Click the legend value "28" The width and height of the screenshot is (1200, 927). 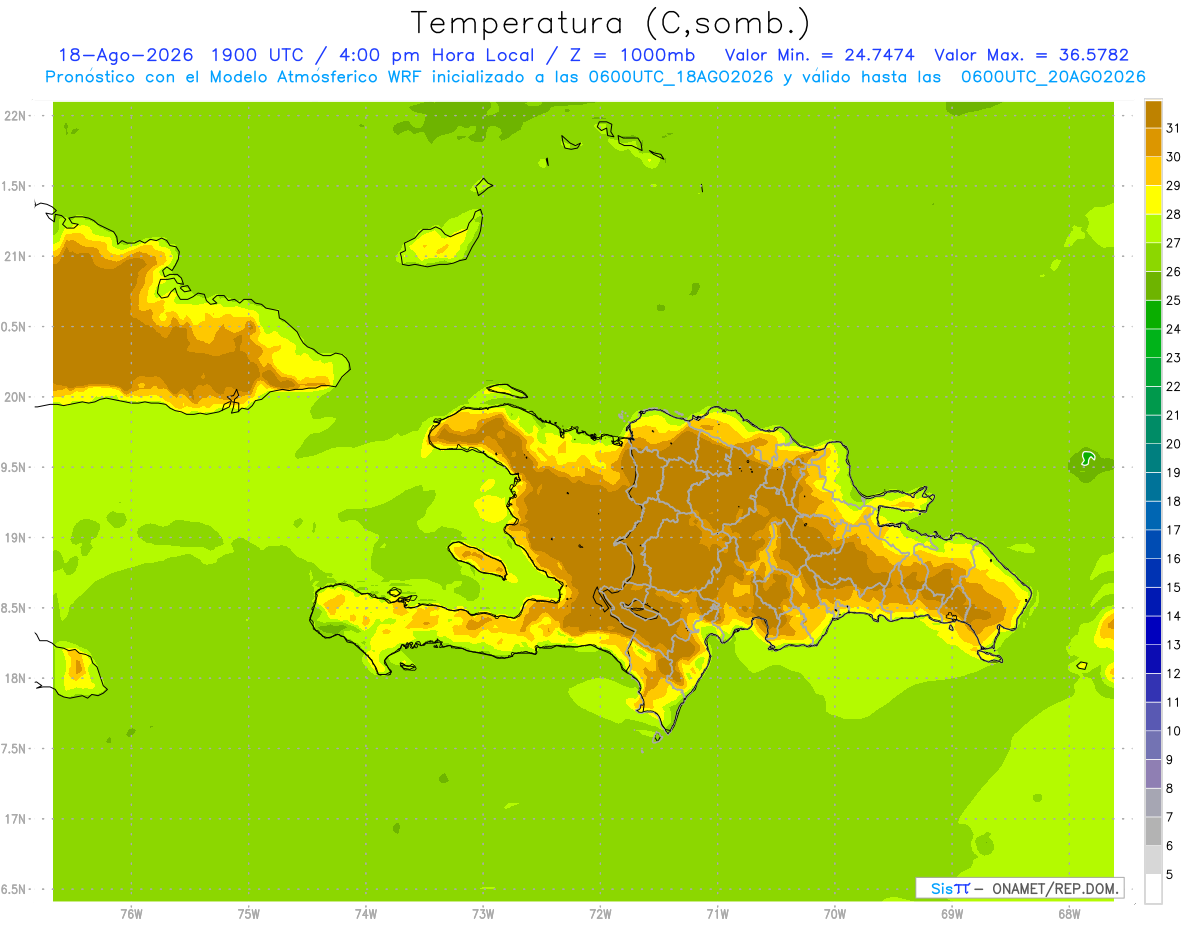click(1173, 214)
